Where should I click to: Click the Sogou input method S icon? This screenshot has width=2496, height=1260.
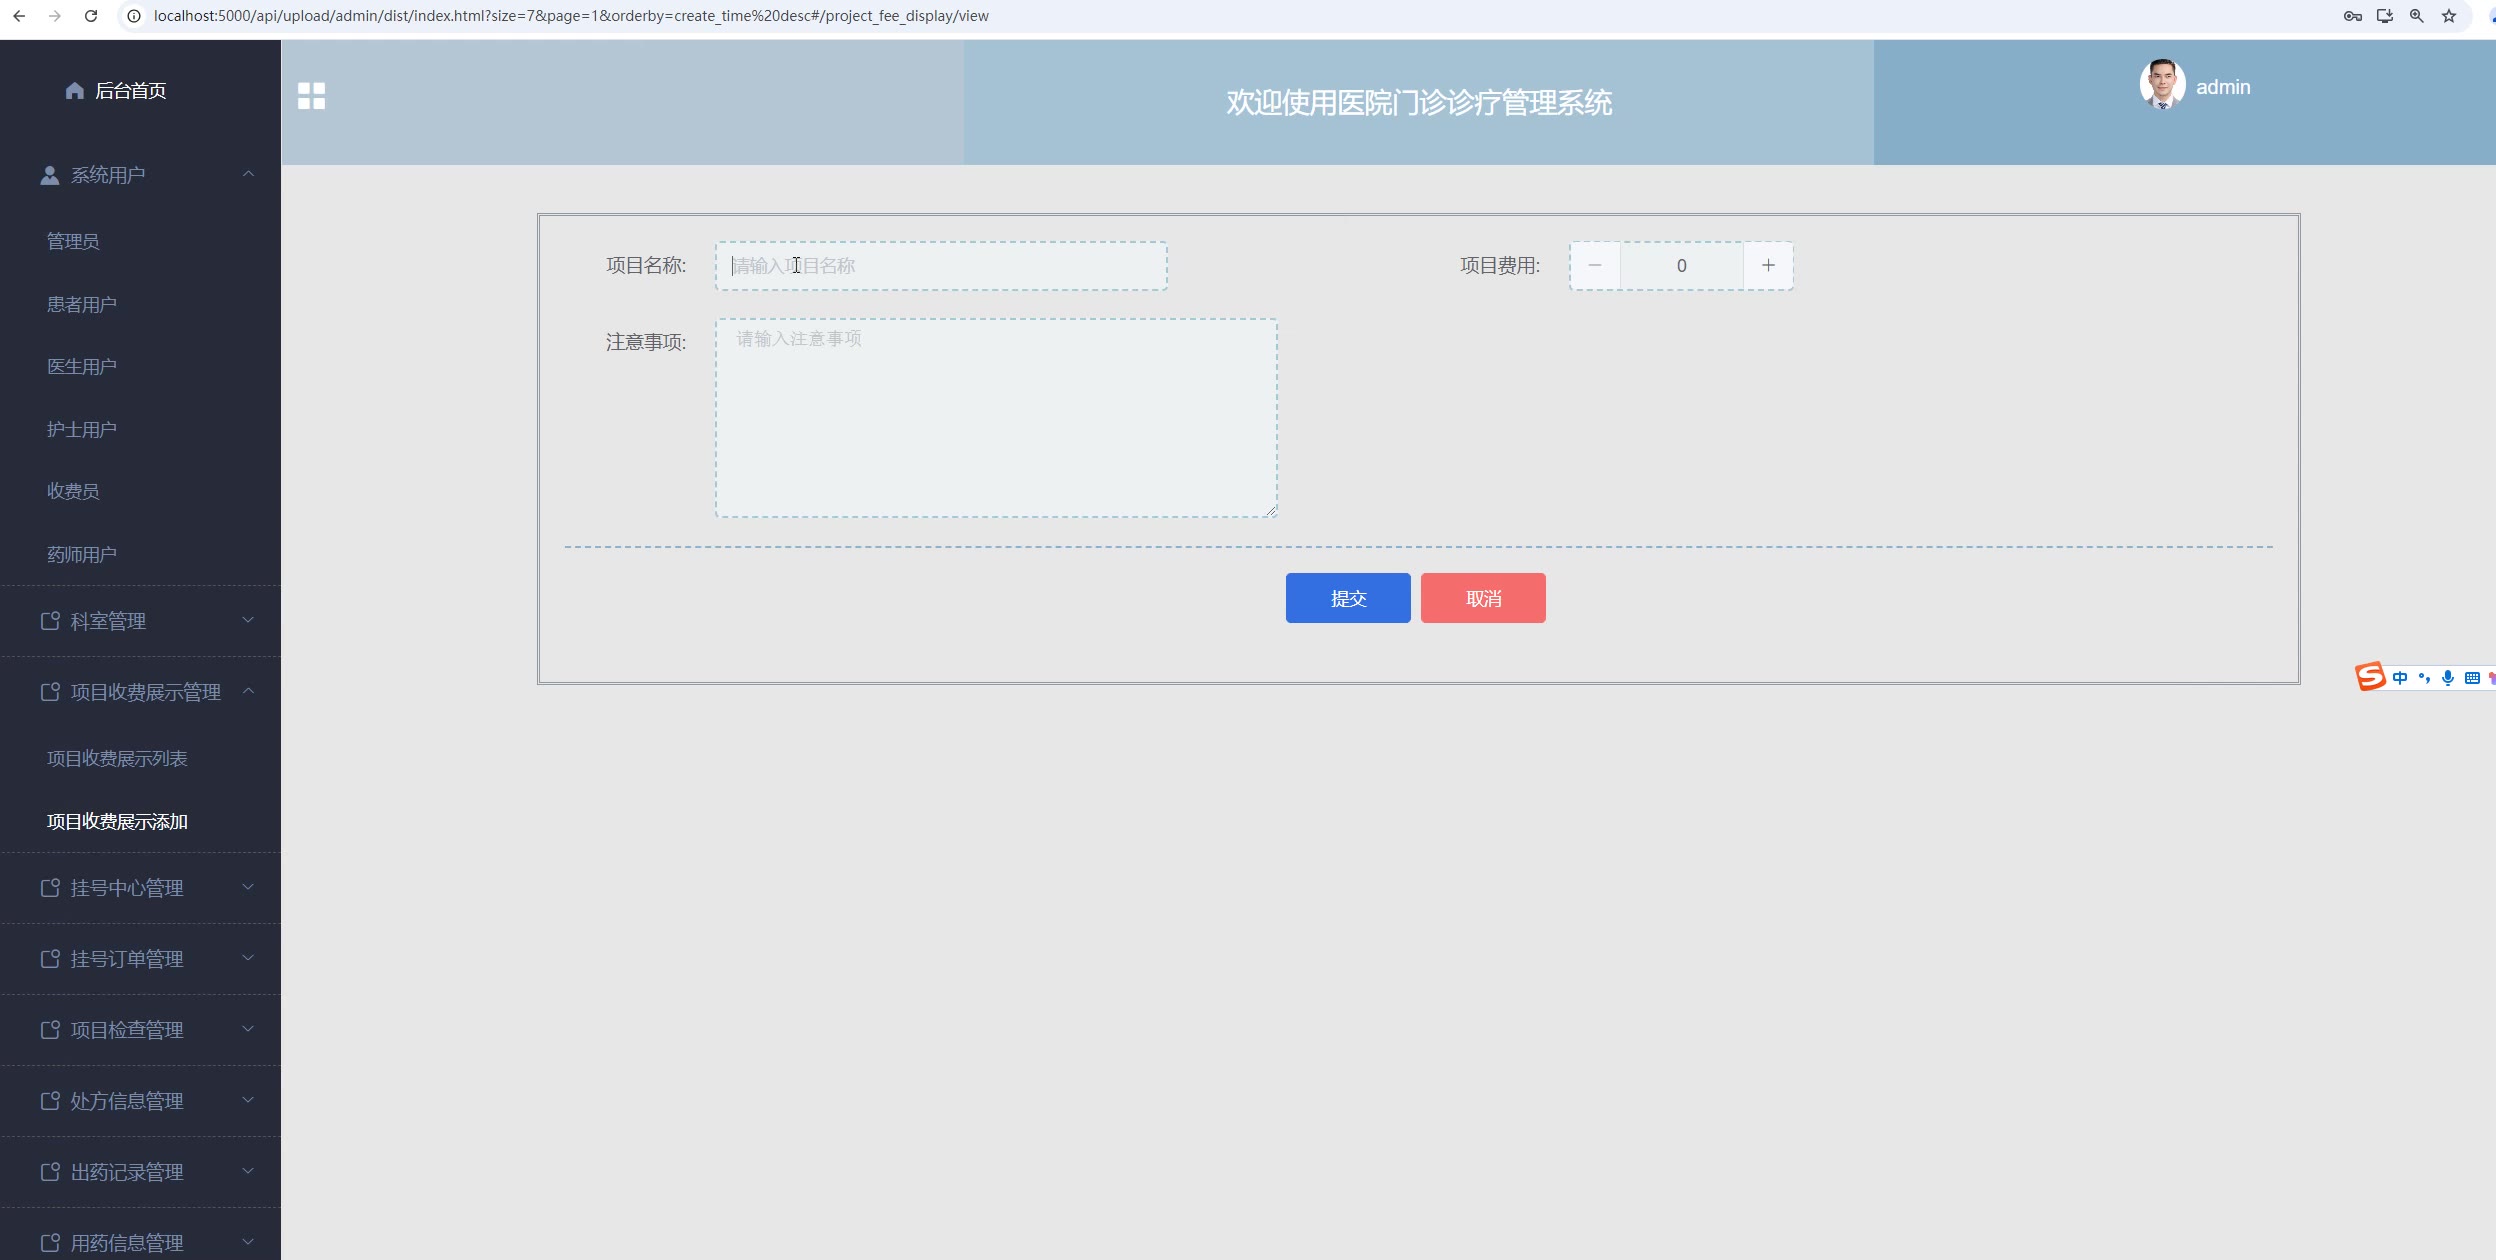(x=2370, y=677)
